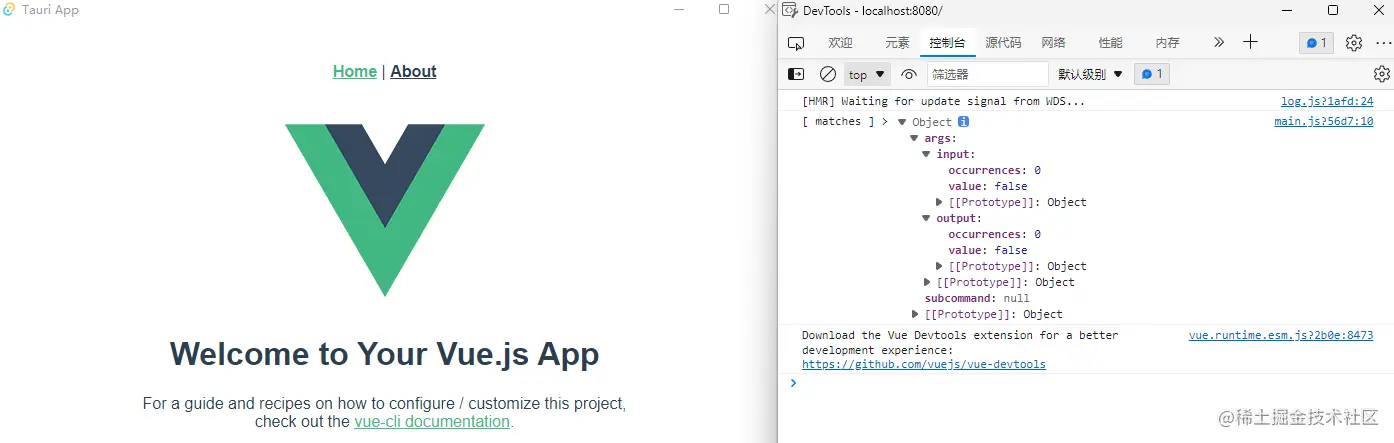Clear the console with the ban icon
This screenshot has width=1394, height=443.
[x=828, y=74]
